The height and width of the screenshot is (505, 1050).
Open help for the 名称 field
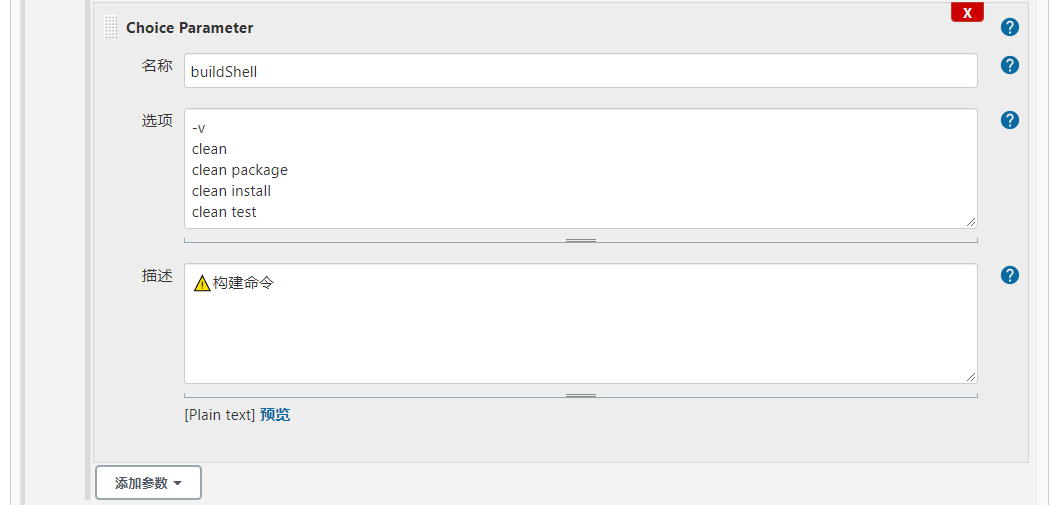pyautogui.click(x=1010, y=65)
